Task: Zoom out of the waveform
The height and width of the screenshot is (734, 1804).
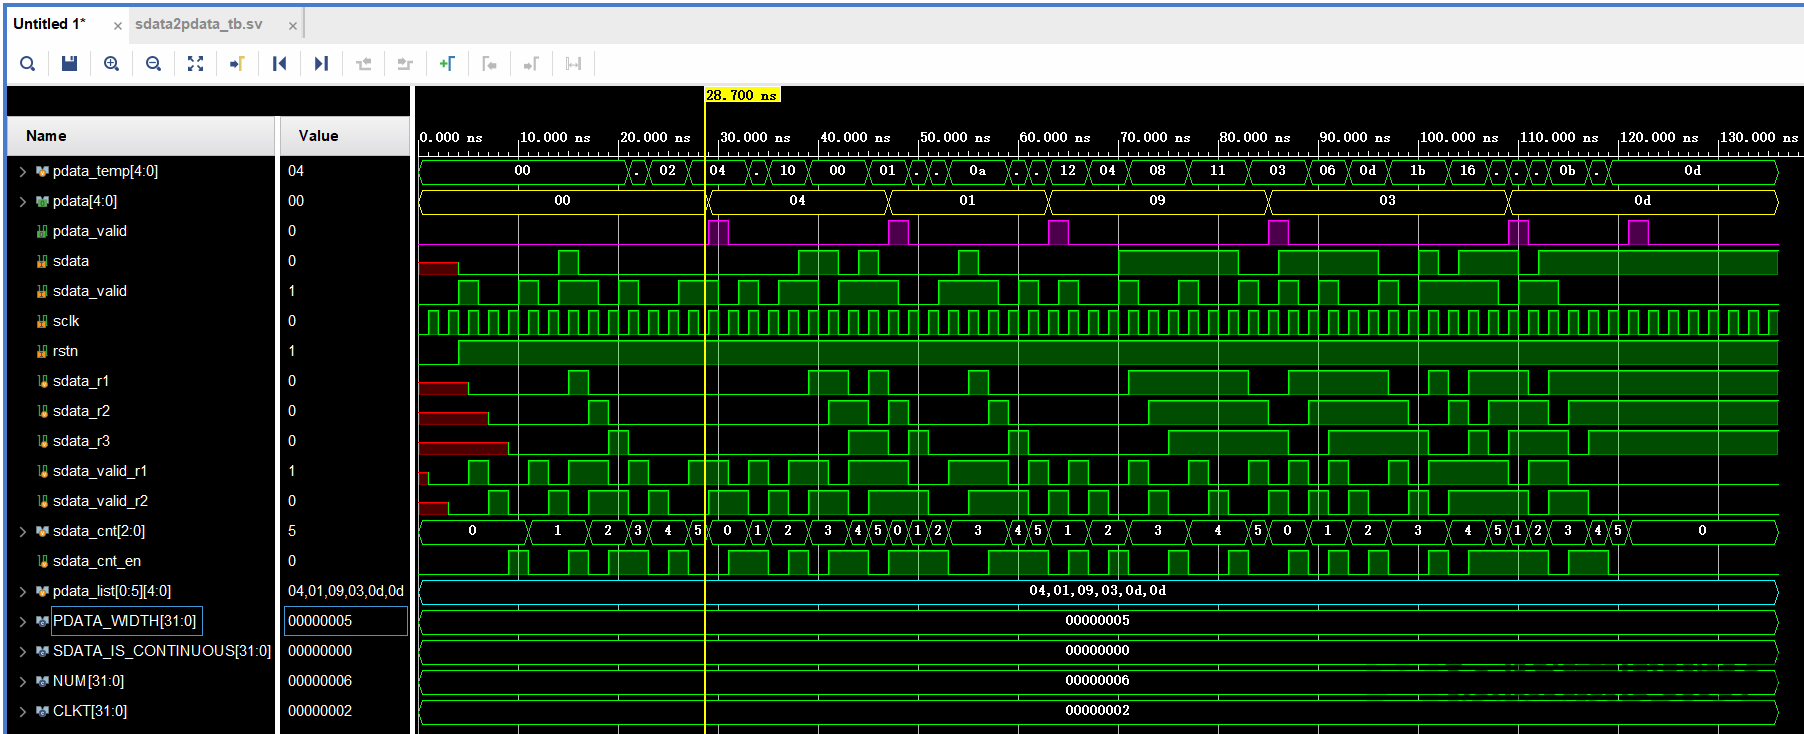Action: tap(153, 64)
